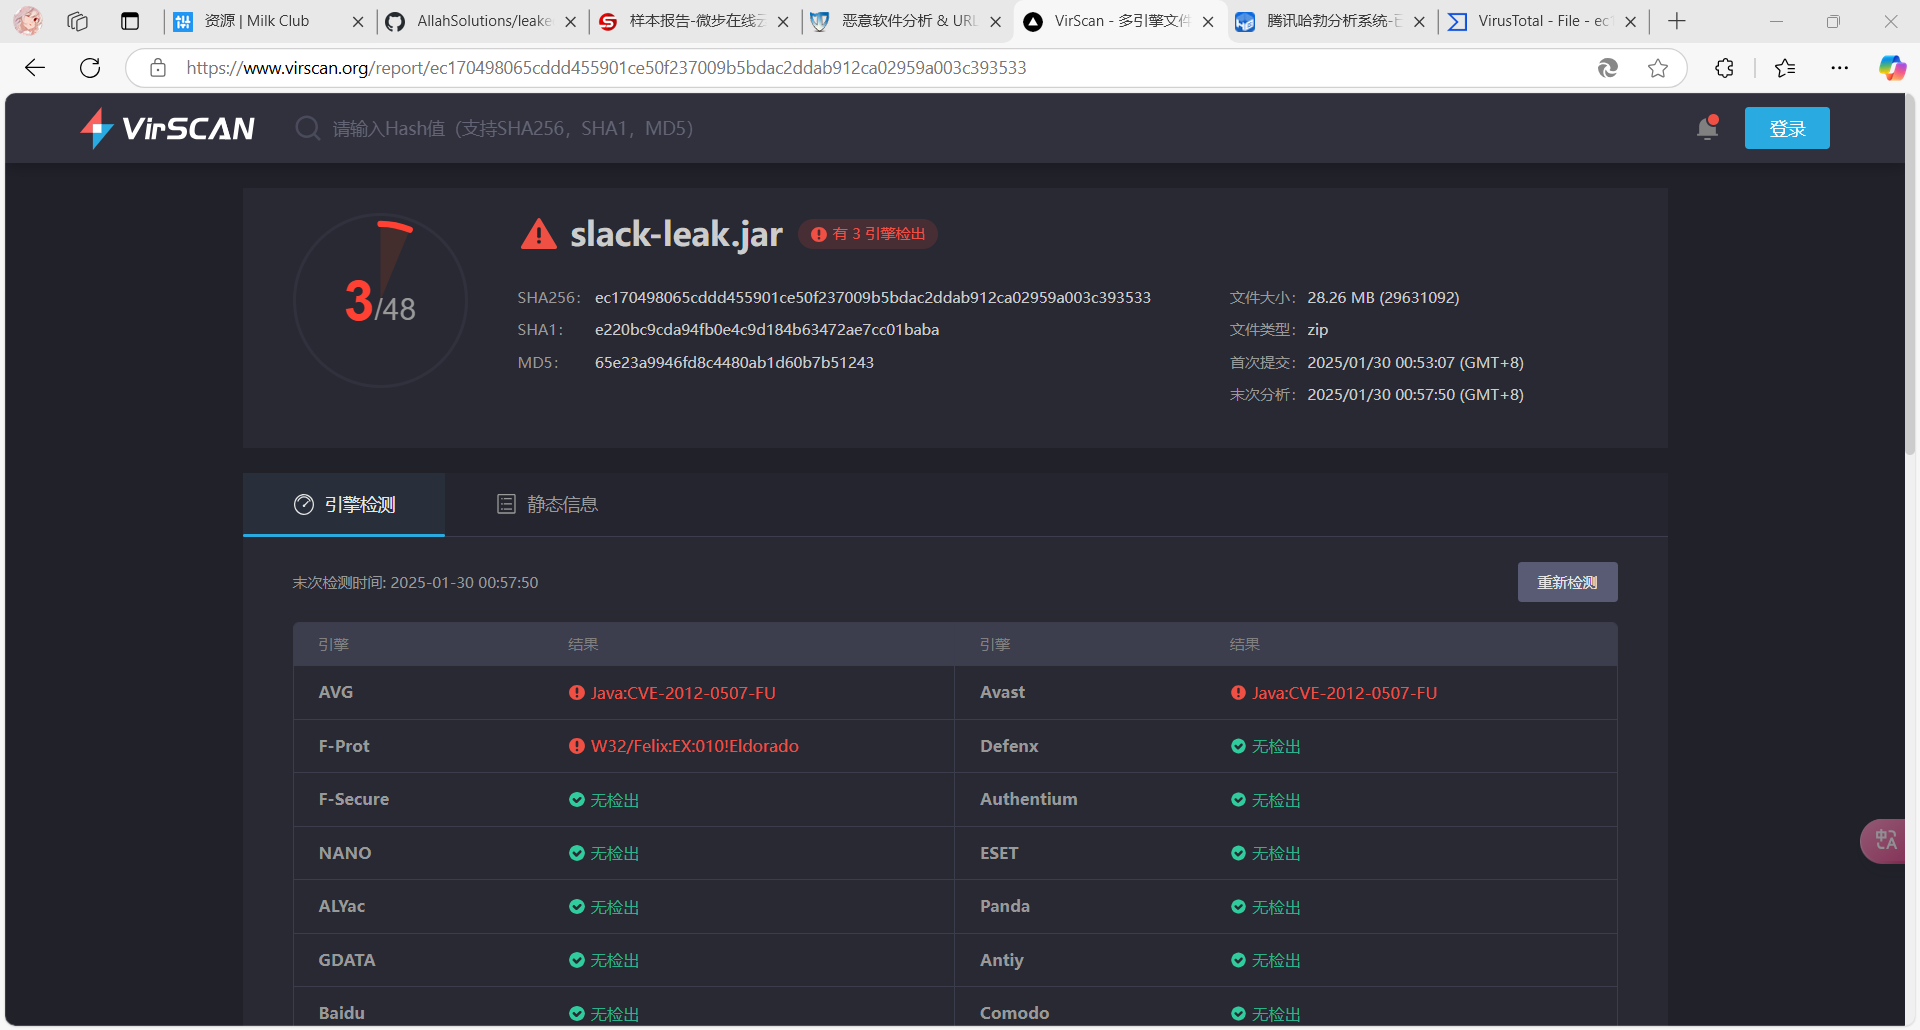
Task: Select the 引擎检测 tab
Action: tap(344, 505)
